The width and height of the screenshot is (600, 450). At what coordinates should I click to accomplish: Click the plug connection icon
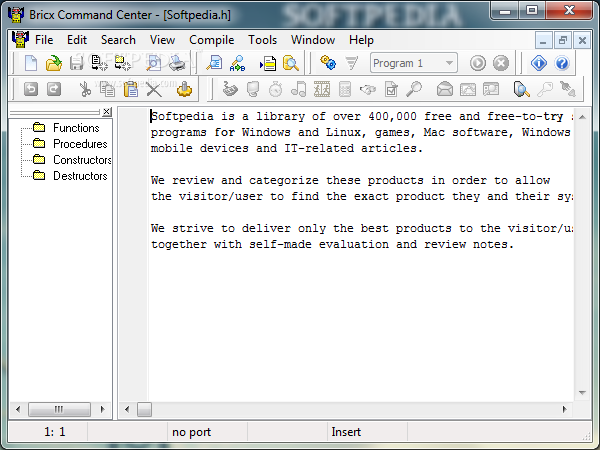567,89
